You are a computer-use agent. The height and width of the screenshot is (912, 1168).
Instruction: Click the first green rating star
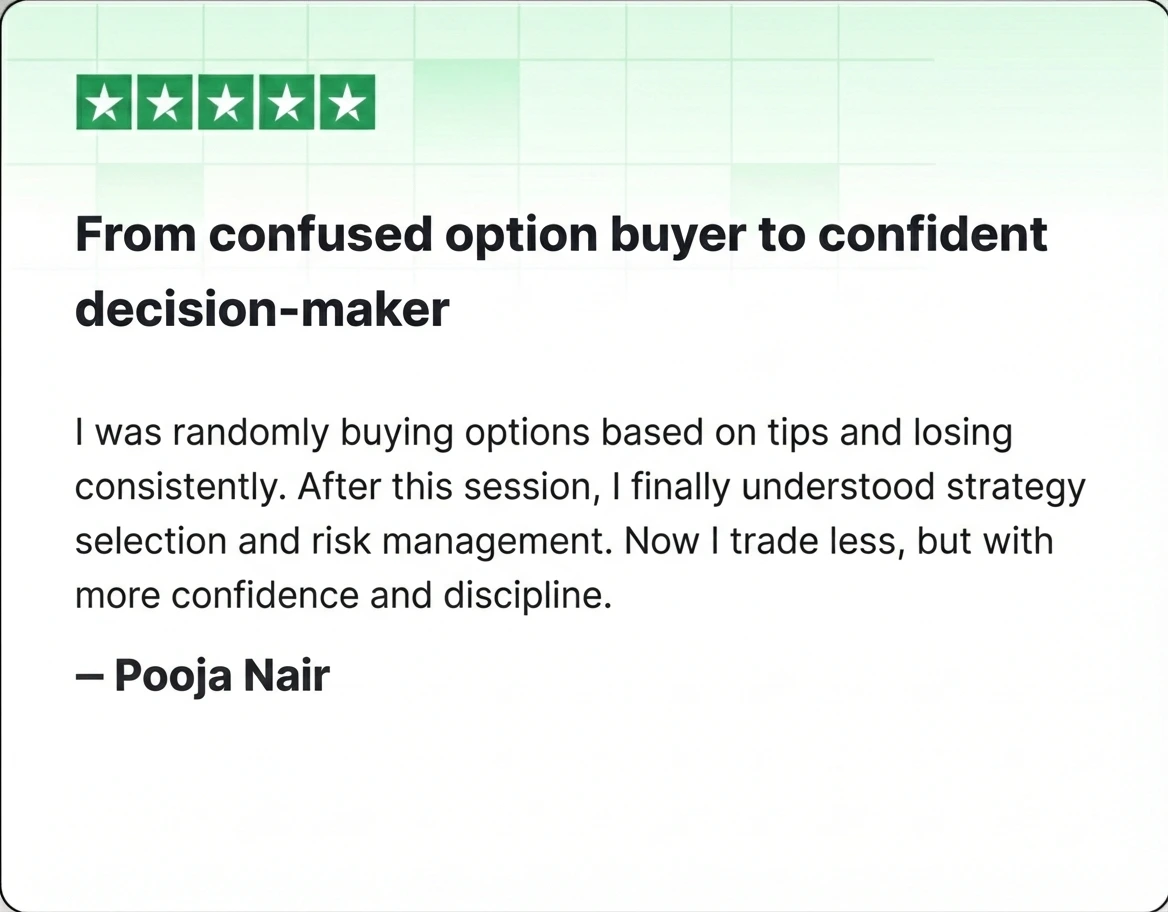(x=104, y=102)
